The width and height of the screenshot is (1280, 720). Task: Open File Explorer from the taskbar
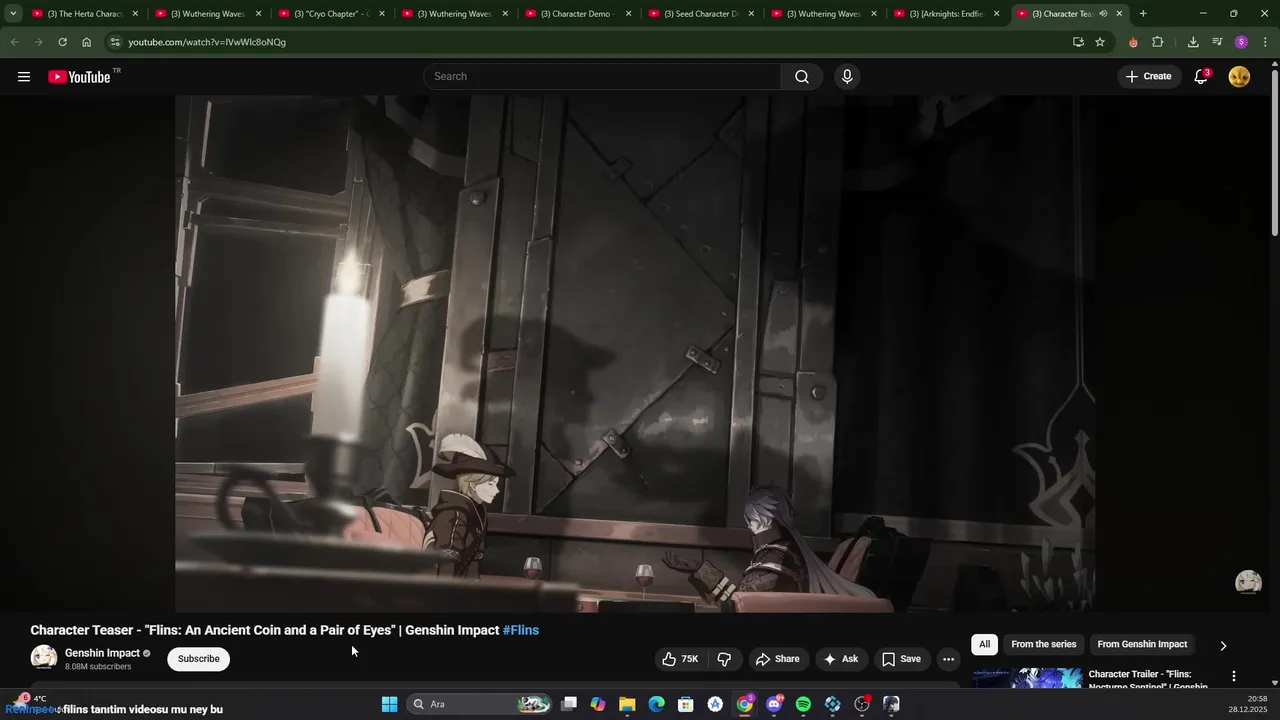(627, 704)
